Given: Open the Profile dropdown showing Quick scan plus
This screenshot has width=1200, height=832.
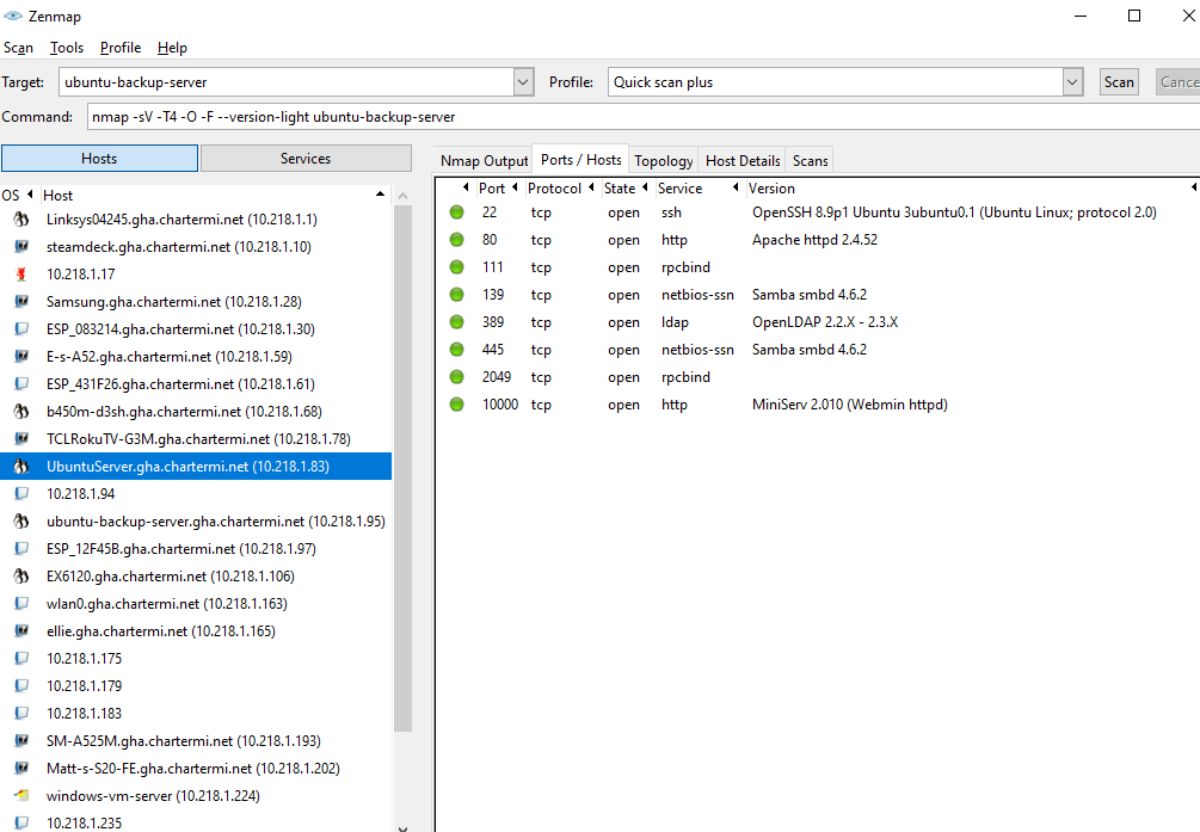Looking at the screenshot, I should [1072, 82].
